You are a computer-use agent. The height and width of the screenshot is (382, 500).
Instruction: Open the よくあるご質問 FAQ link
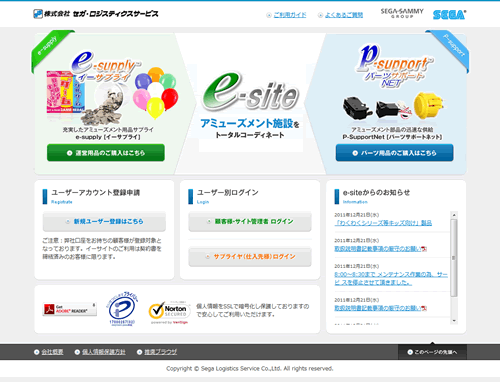(344, 15)
